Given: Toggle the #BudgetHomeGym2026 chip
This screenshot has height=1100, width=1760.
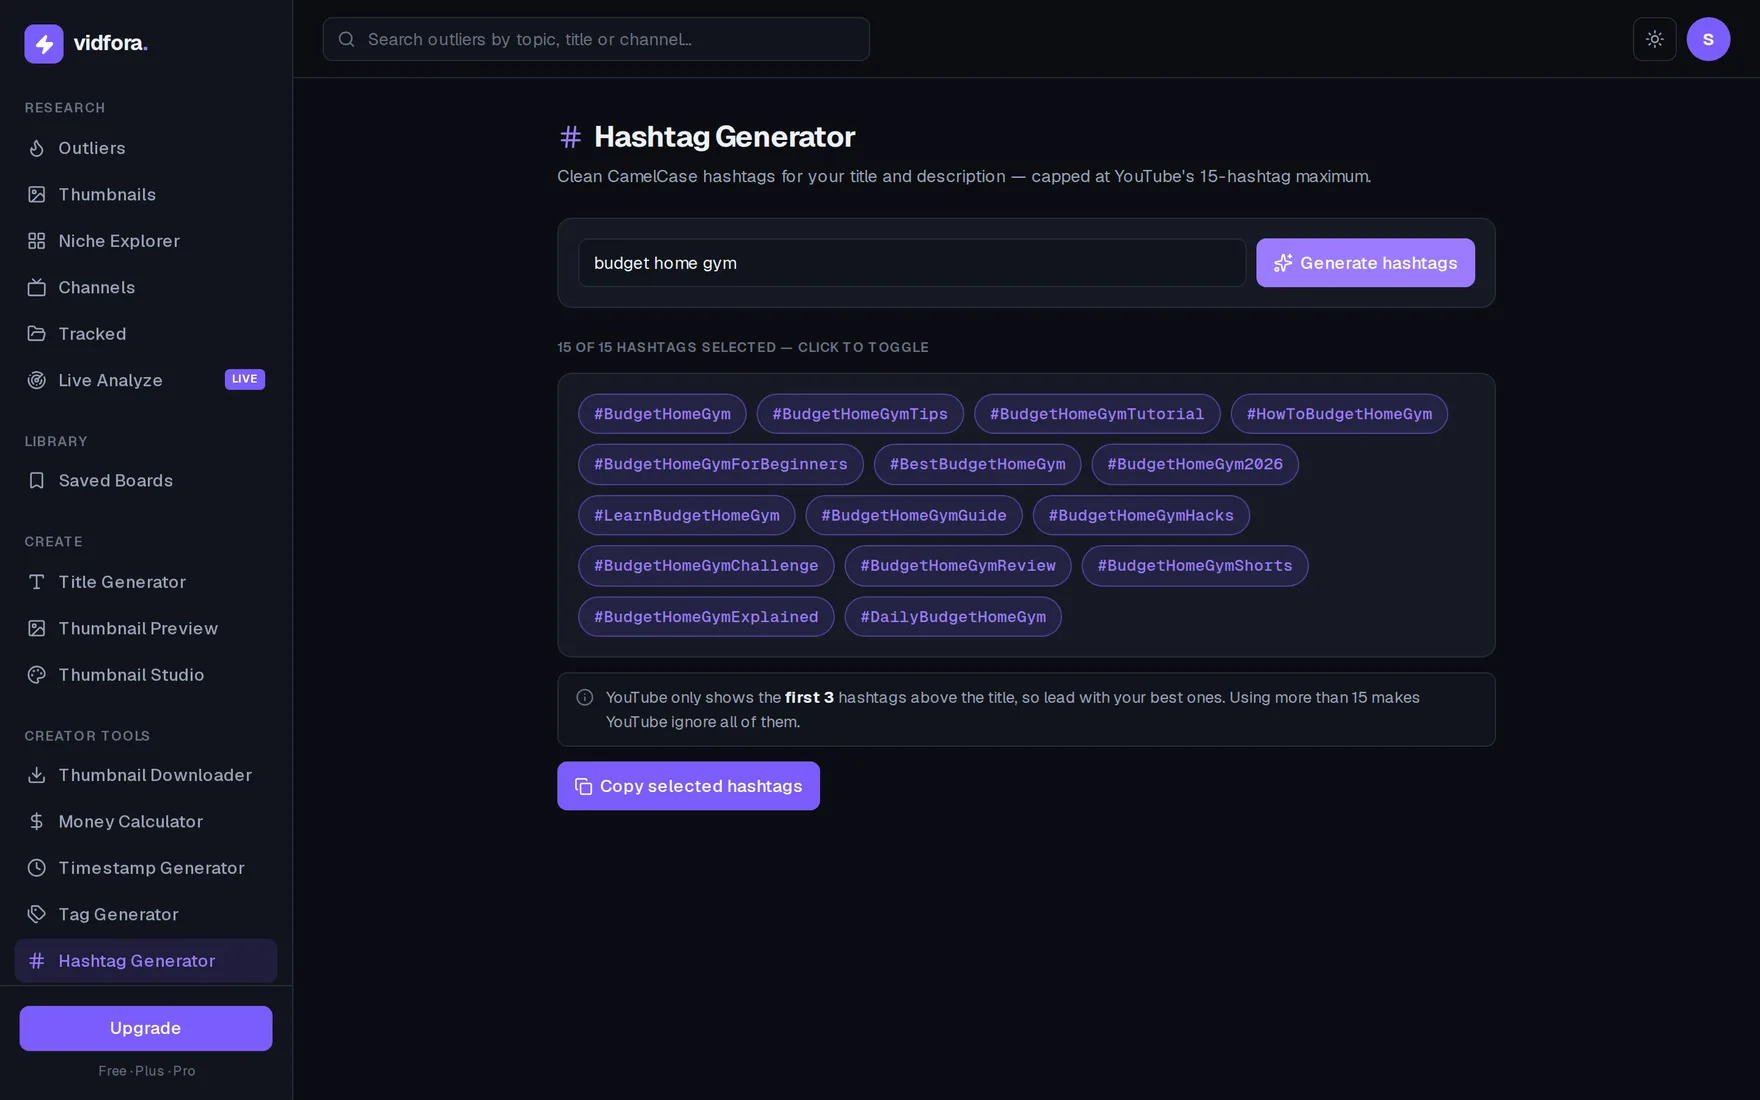Looking at the screenshot, I should pos(1195,464).
